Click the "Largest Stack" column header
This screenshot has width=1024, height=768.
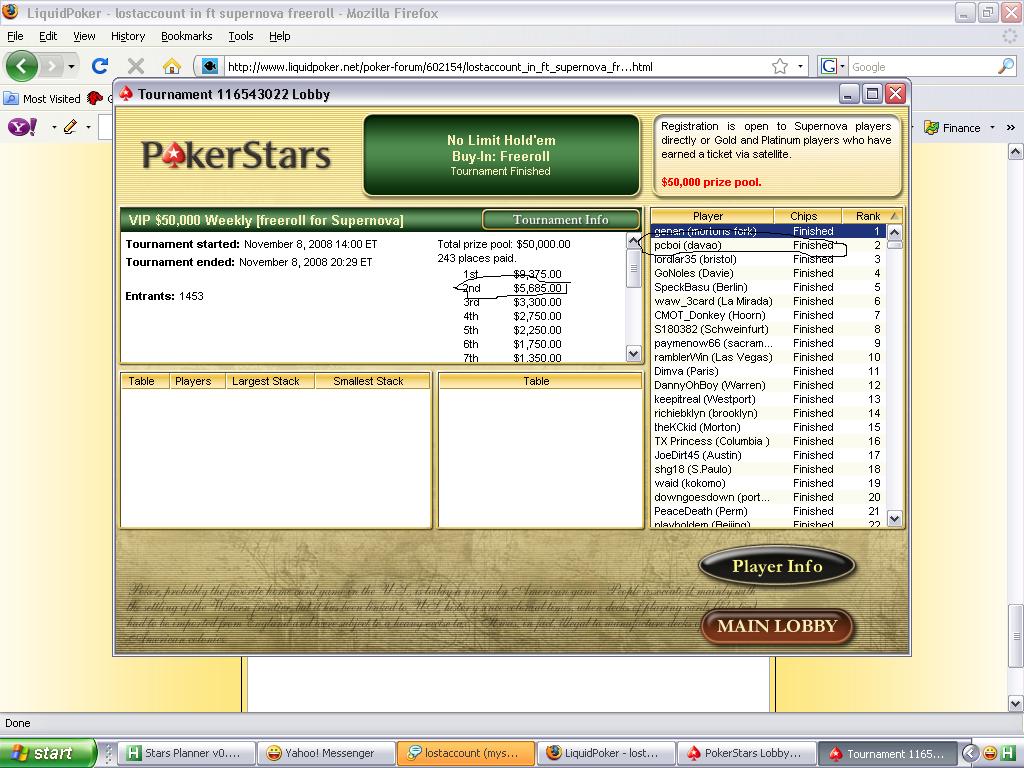pyautogui.click(x=270, y=381)
